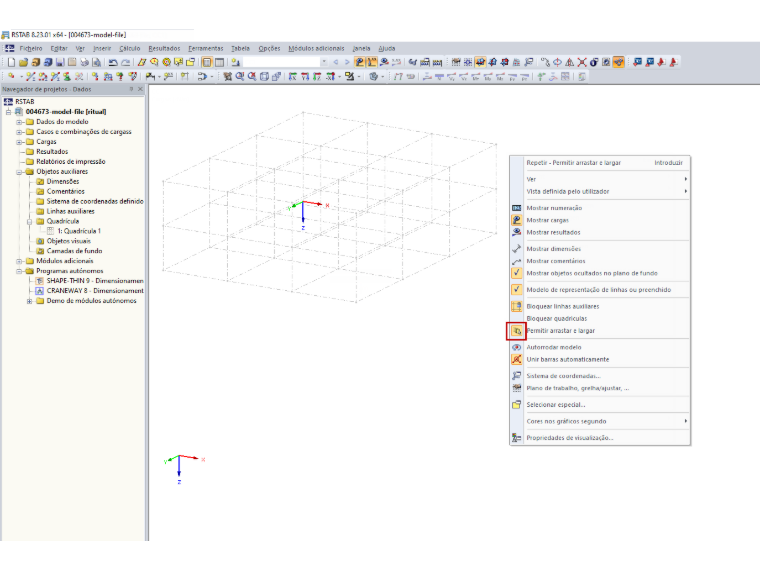Click the previous load case arrow
760x570 pixels.
335,62
